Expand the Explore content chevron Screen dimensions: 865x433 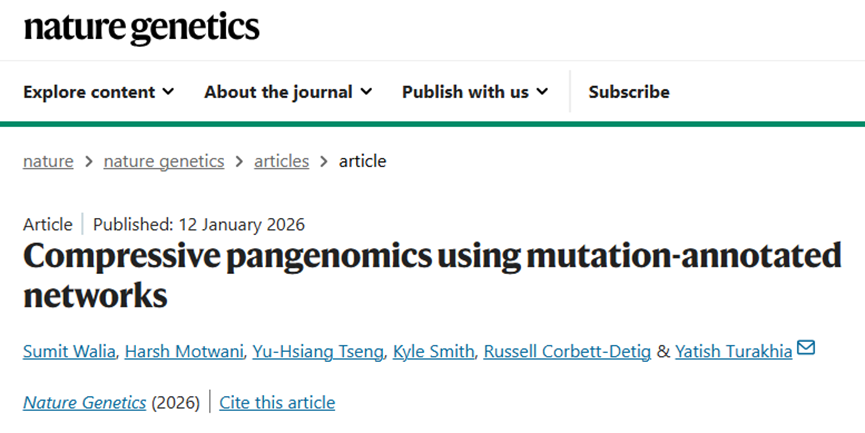(169, 92)
